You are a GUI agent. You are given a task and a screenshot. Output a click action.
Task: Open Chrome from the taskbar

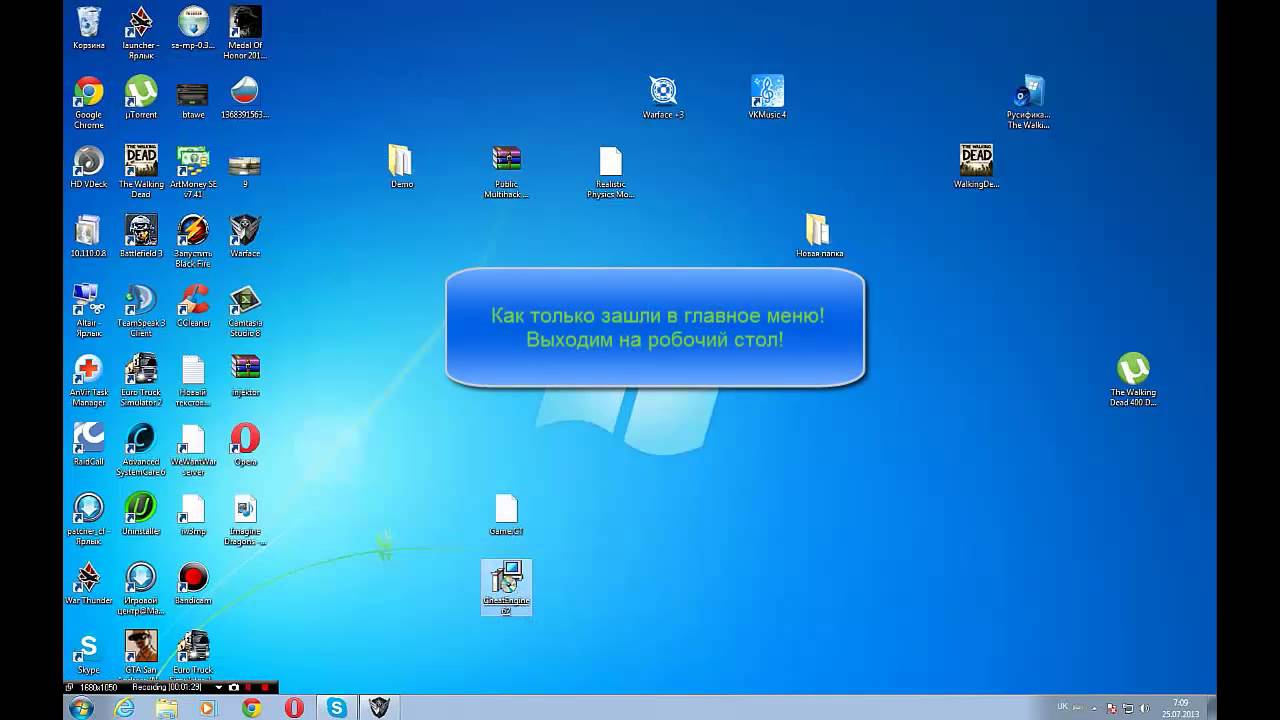(x=251, y=707)
